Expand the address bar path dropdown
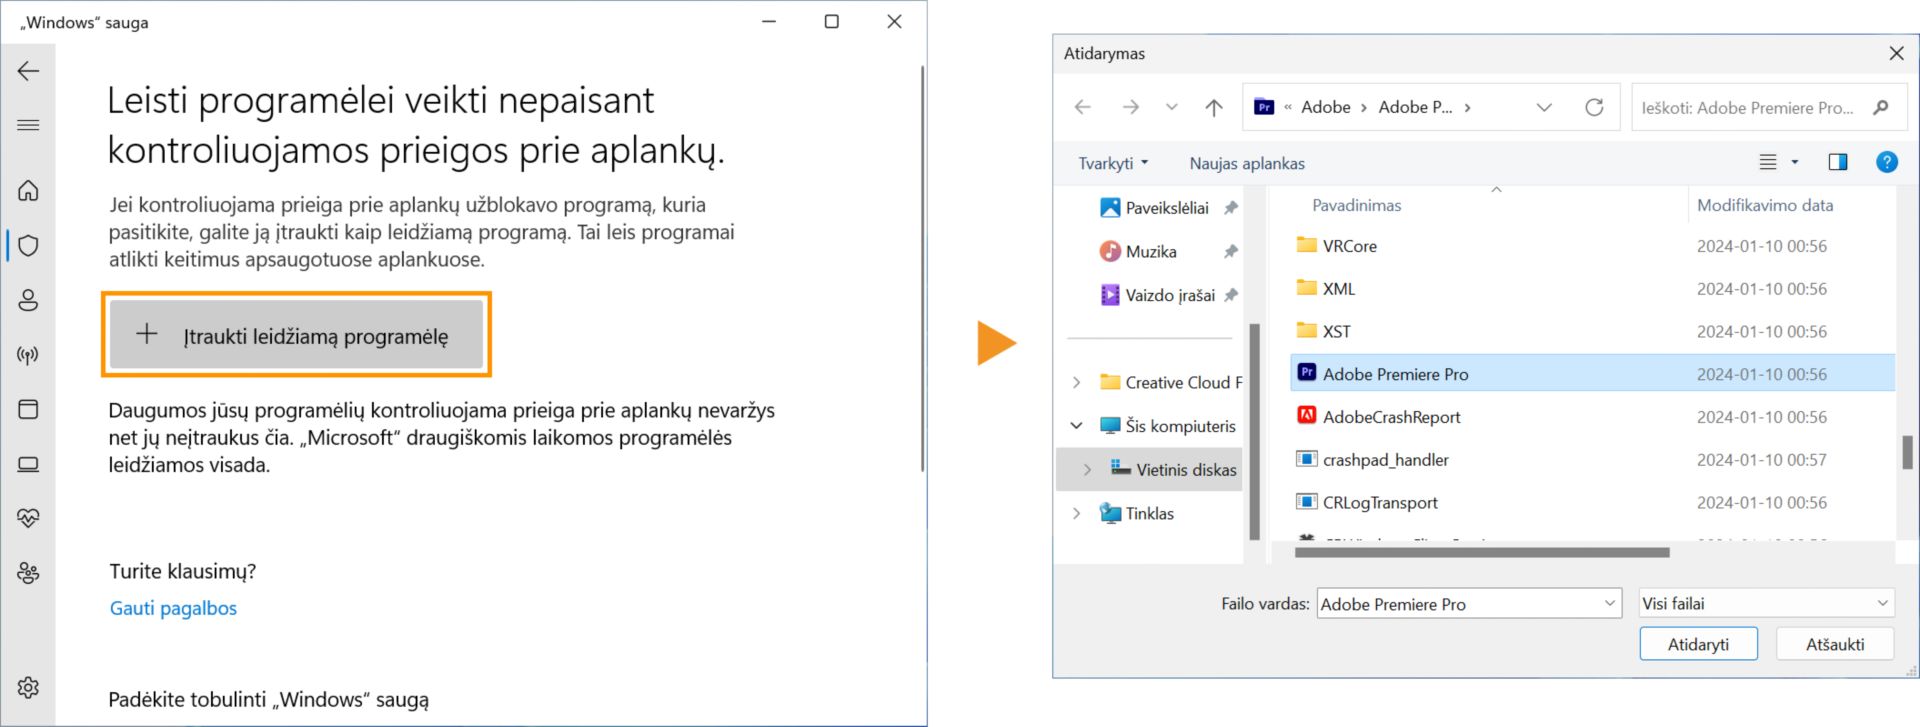This screenshot has width=1920, height=727. (x=1544, y=107)
